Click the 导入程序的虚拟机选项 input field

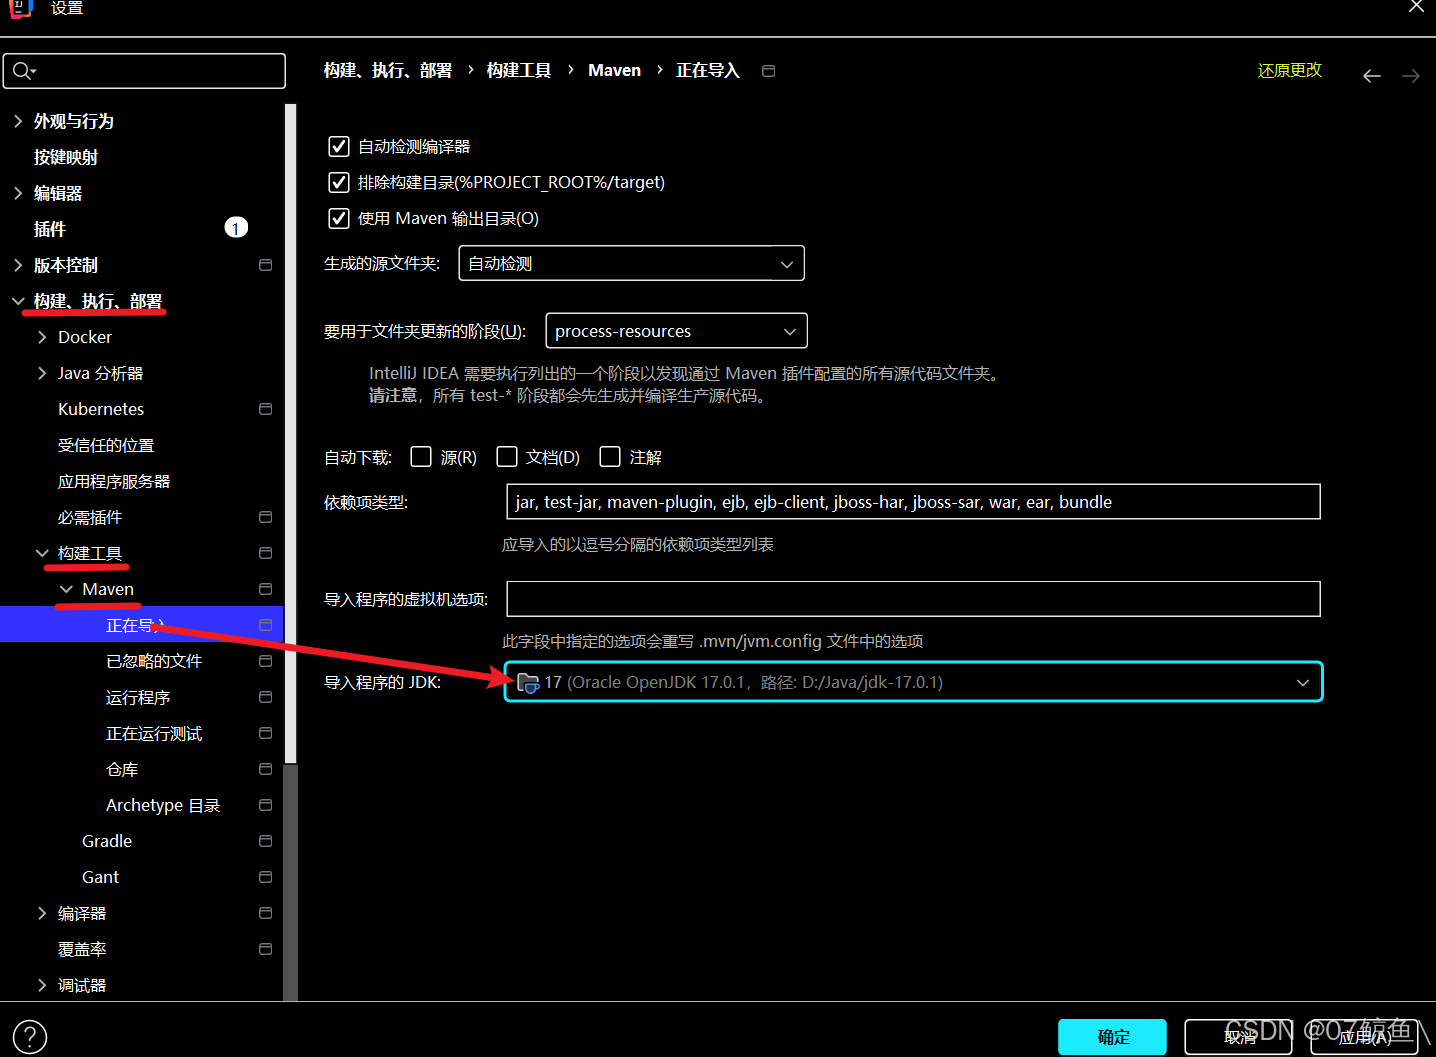point(912,598)
